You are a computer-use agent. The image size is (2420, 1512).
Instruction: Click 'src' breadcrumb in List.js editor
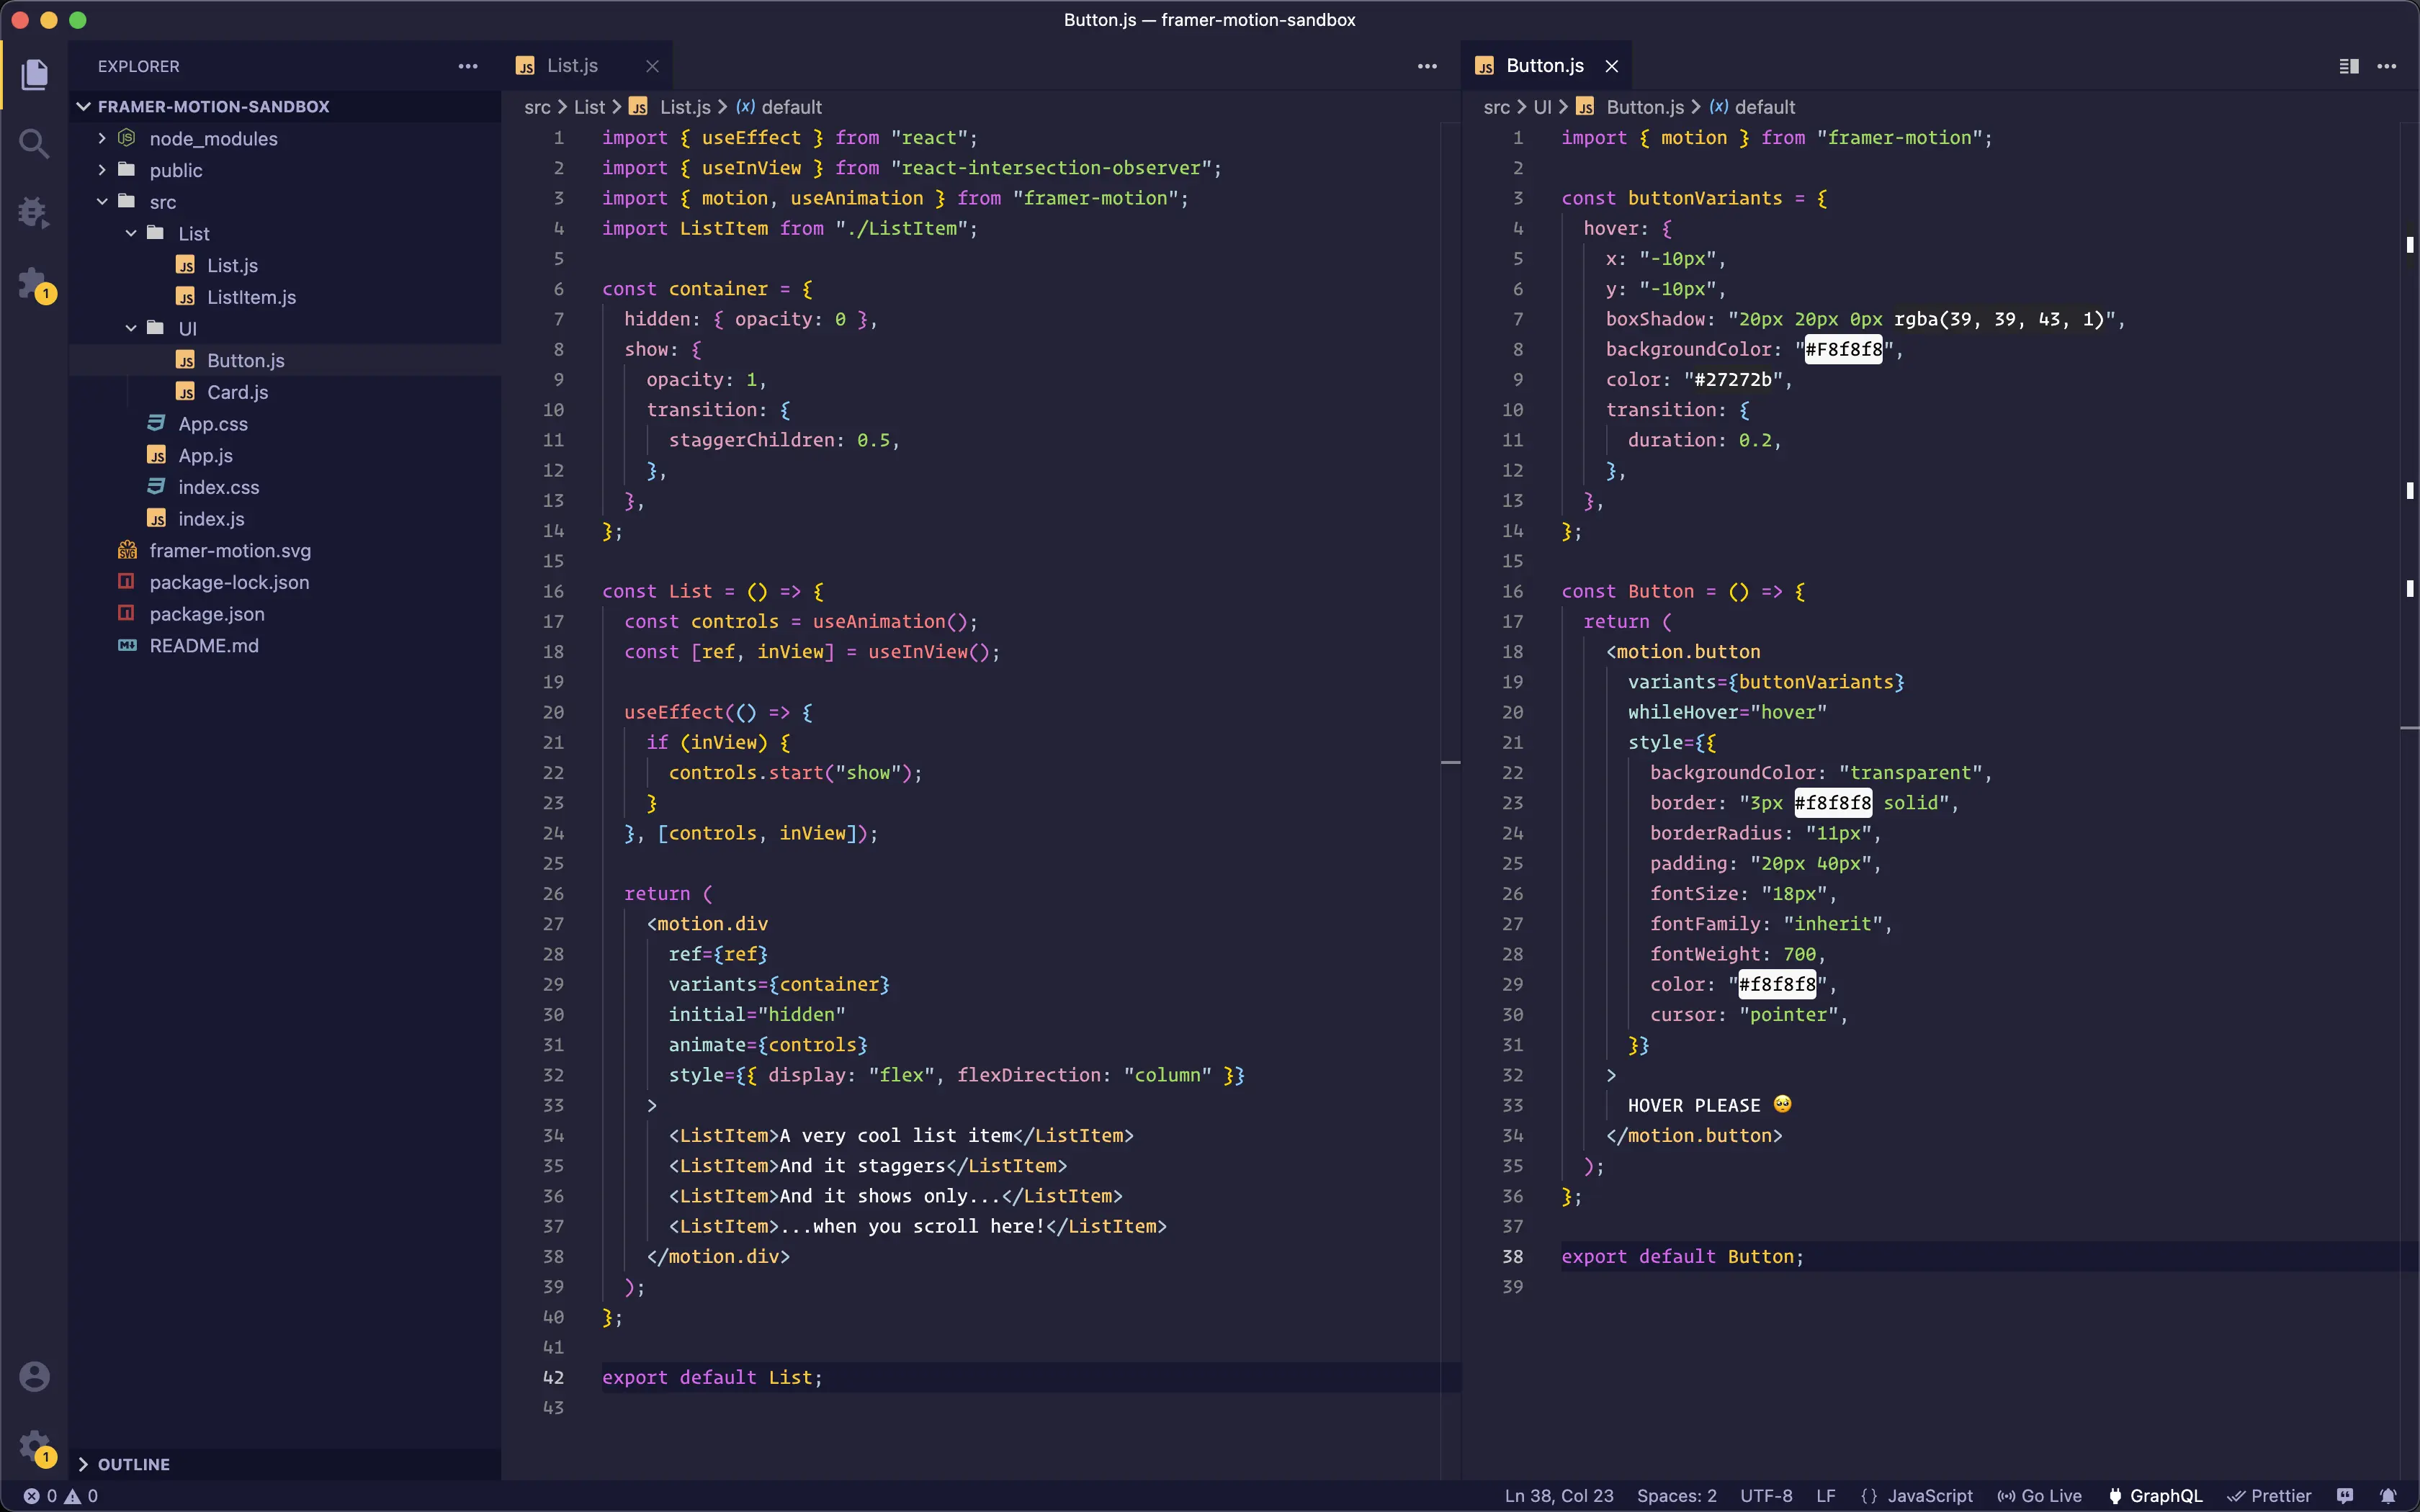pyautogui.click(x=537, y=107)
